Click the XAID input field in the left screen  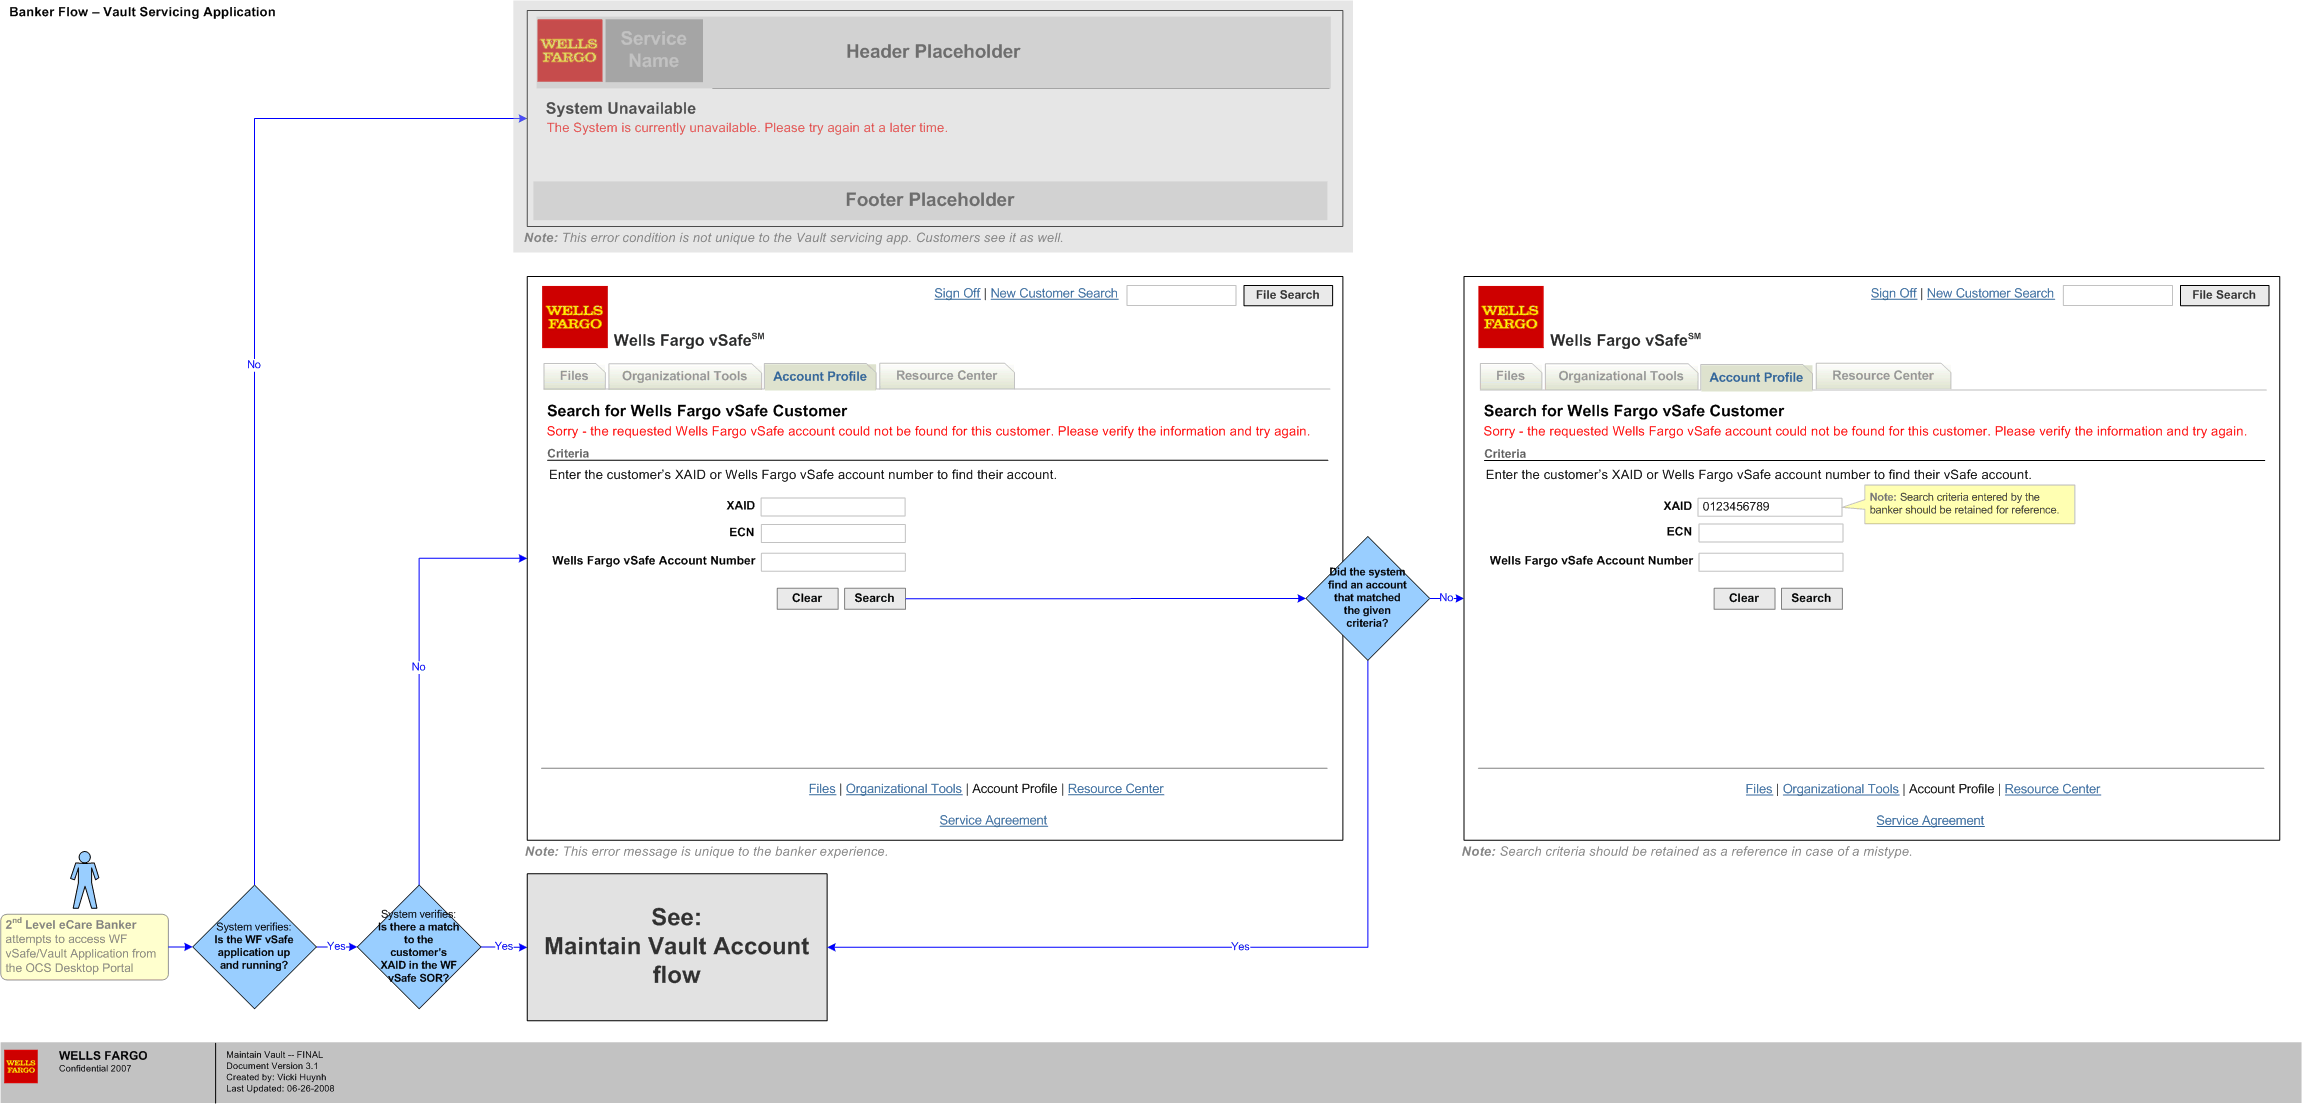[833, 506]
